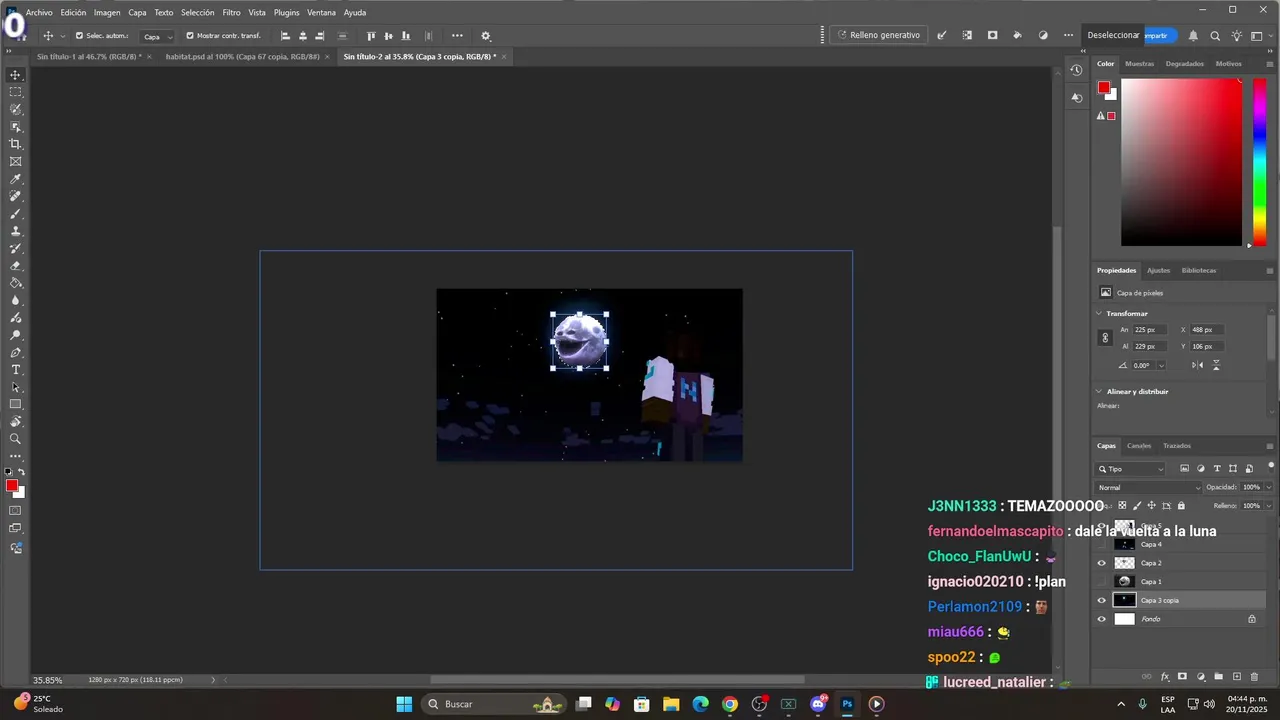Image resolution: width=1280 pixels, height=720 pixels.
Task: Select the Zoom tool
Action: [15, 439]
